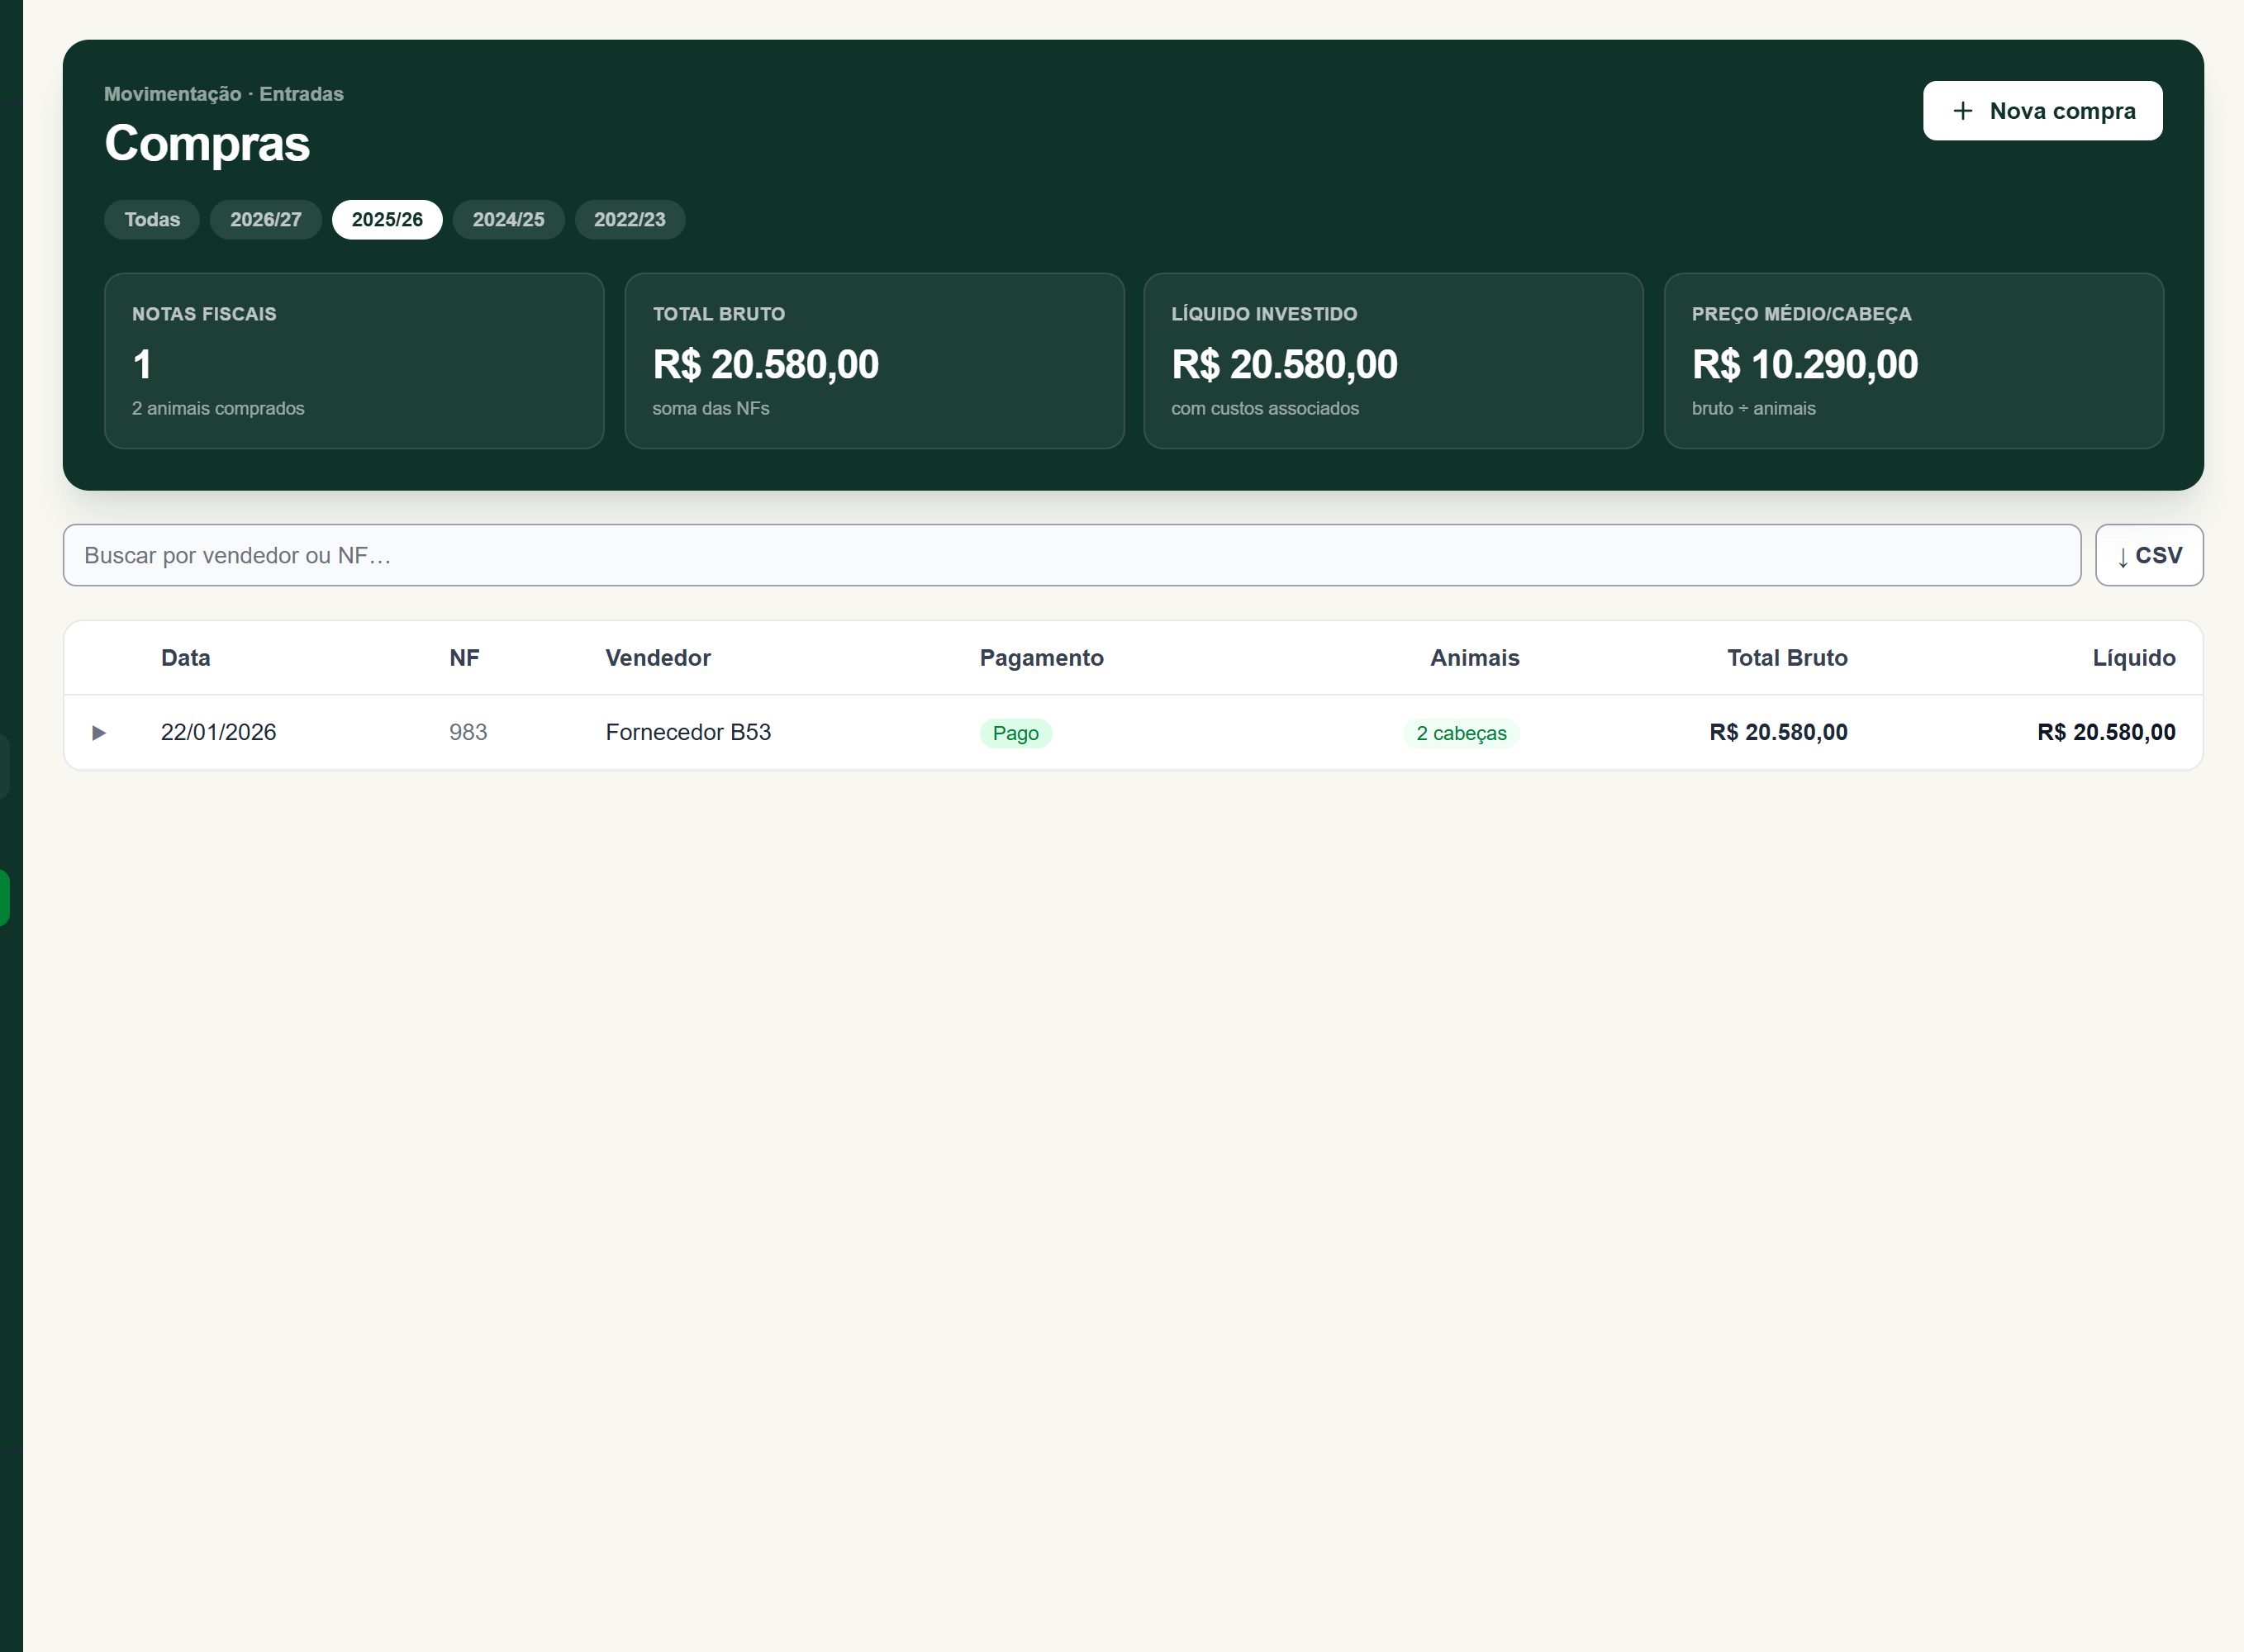Viewport: 2244px width, 1652px height.
Task: Click the Animais column header
Action: 1474,658
